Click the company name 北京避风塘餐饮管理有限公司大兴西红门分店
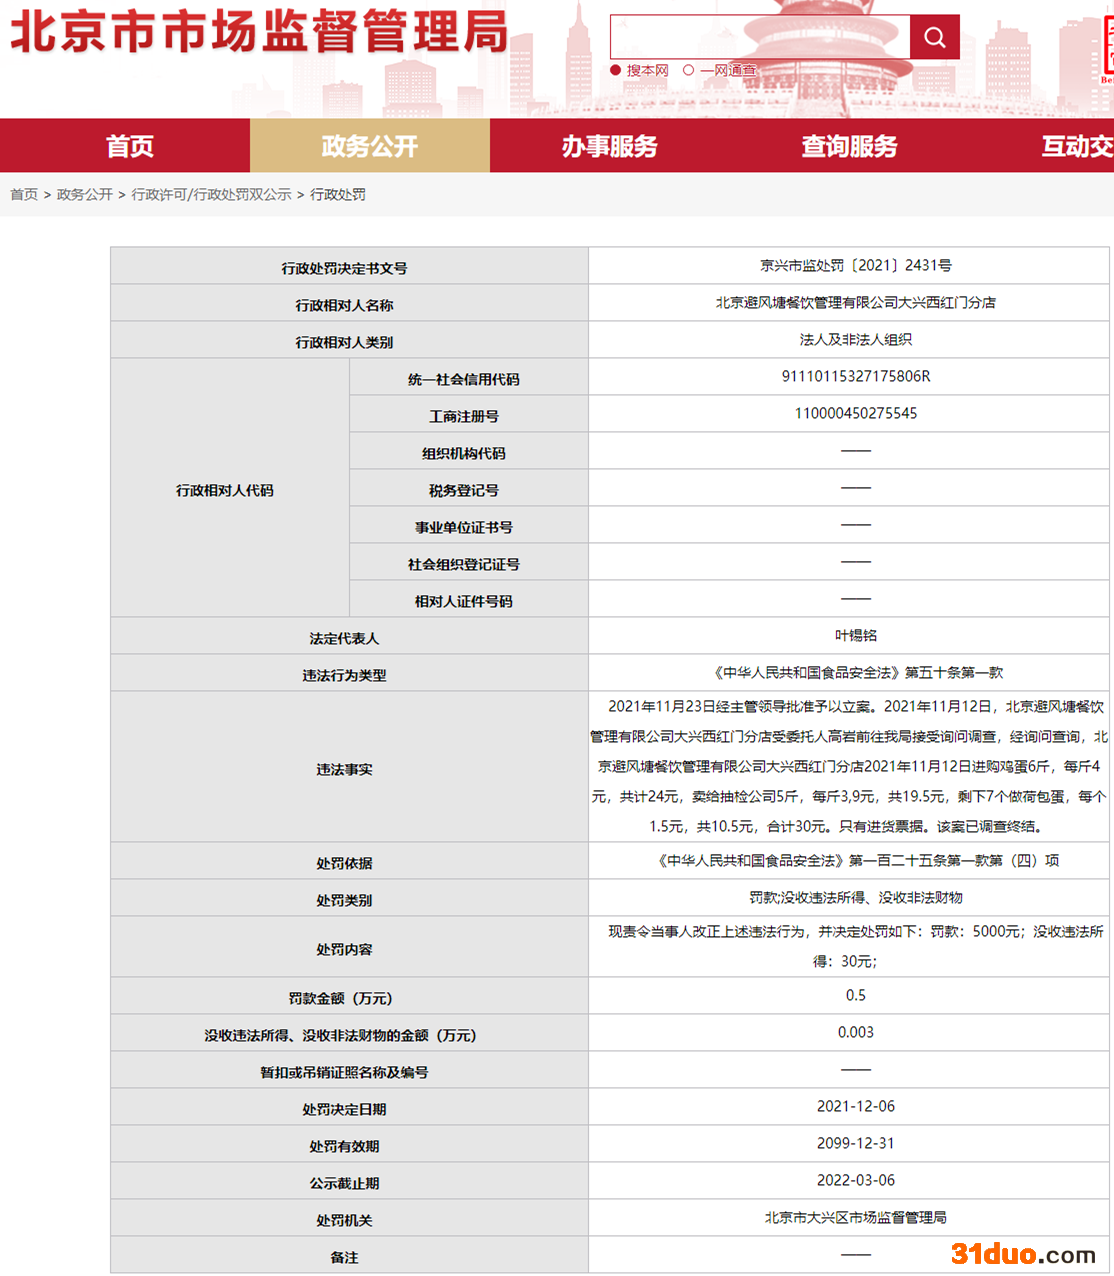Image resolution: width=1114 pixels, height=1276 pixels. (855, 302)
